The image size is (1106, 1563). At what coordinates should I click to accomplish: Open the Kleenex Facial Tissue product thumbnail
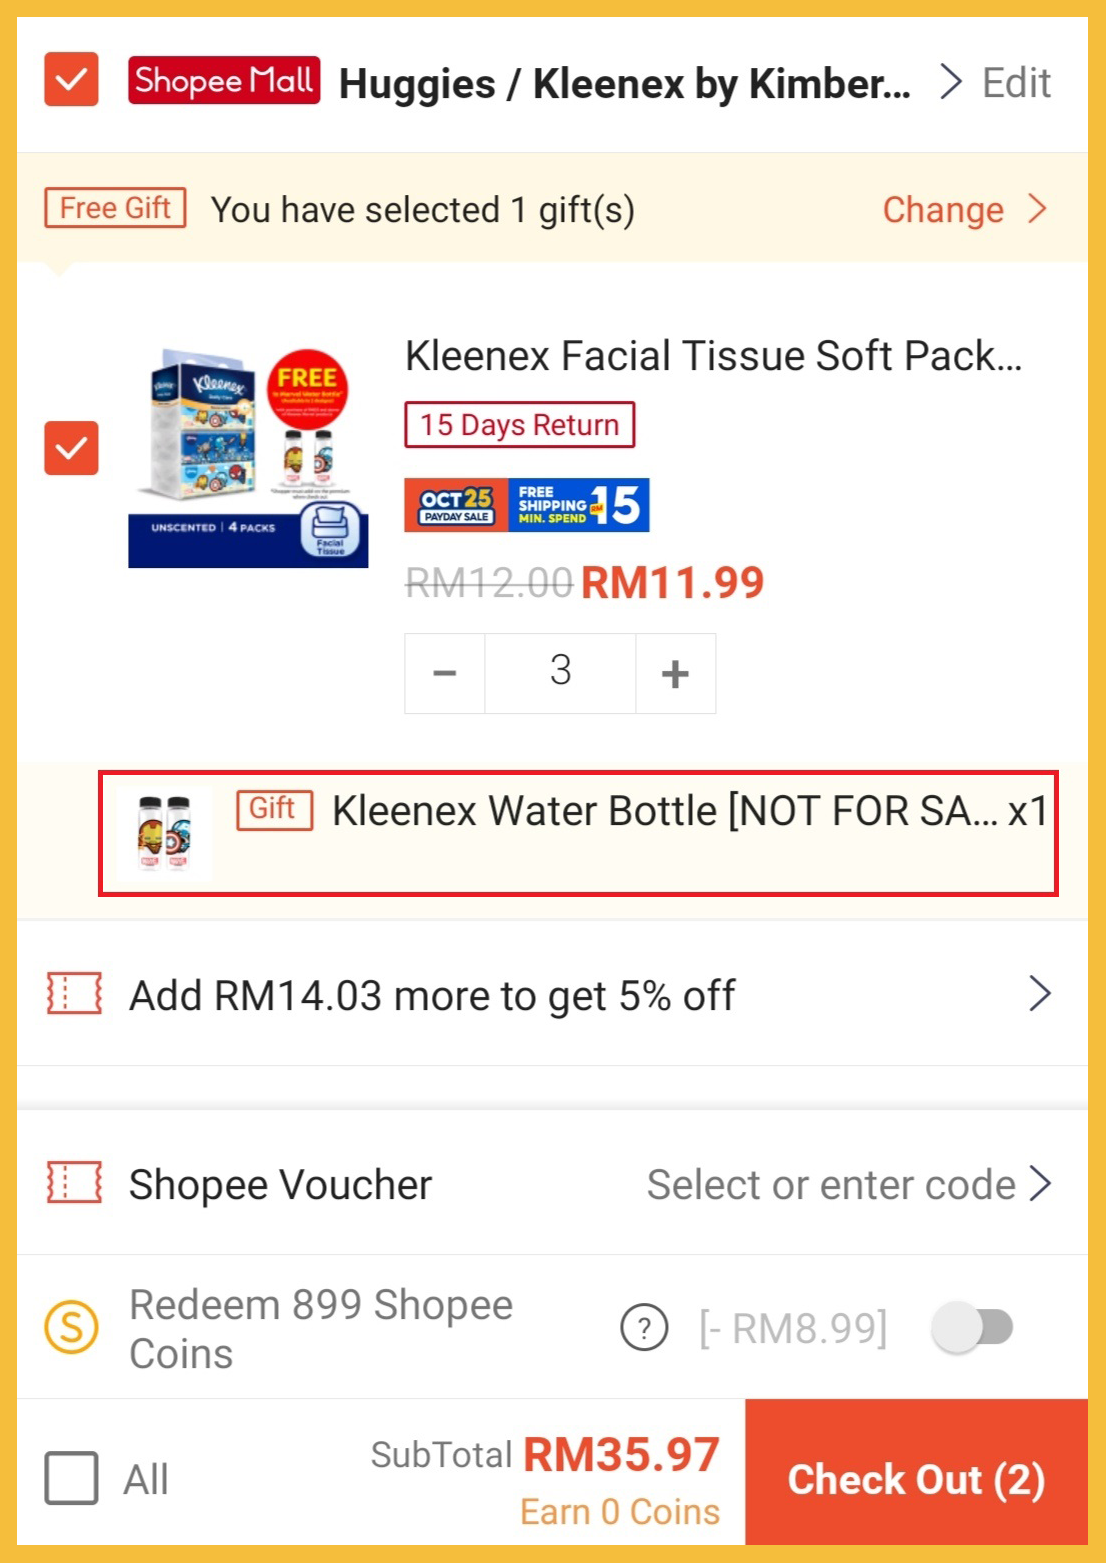(x=248, y=457)
